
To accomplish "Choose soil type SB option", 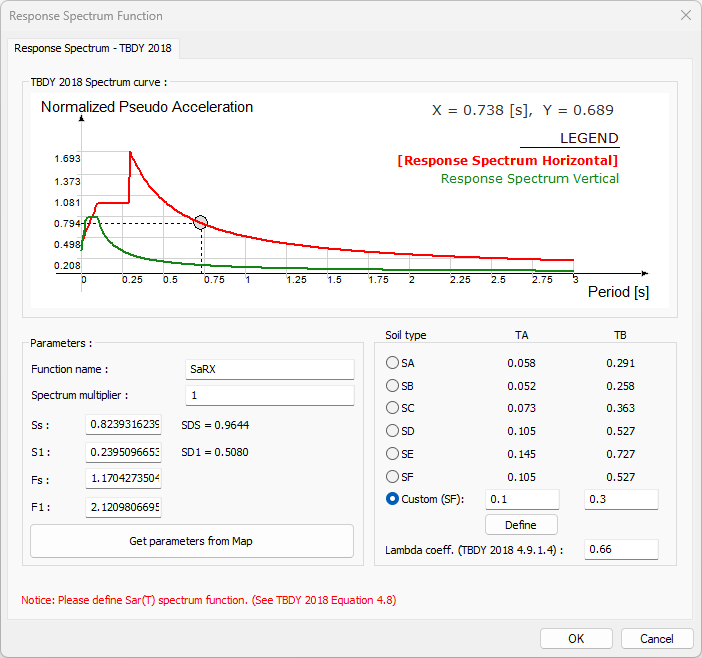I will (x=393, y=386).
